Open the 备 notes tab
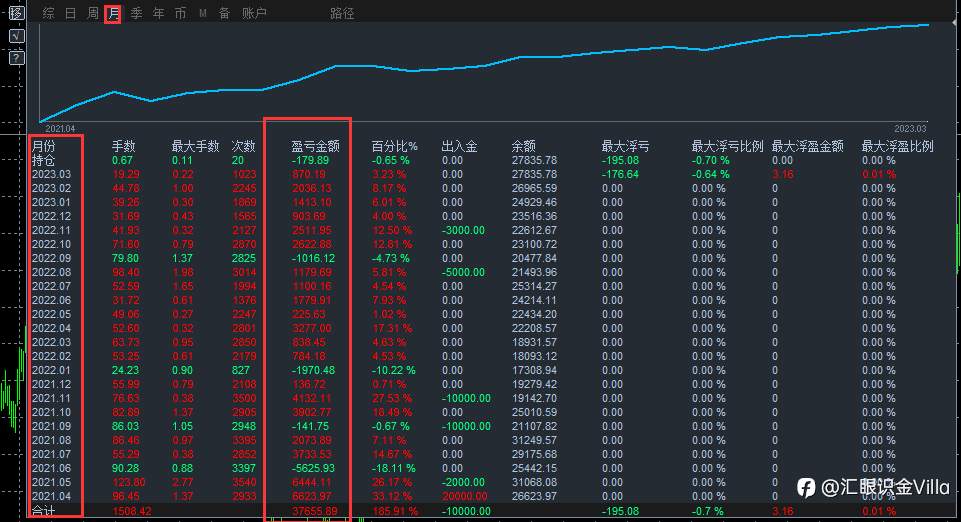This screenshot has height=522, width=961. coord(224,13)
